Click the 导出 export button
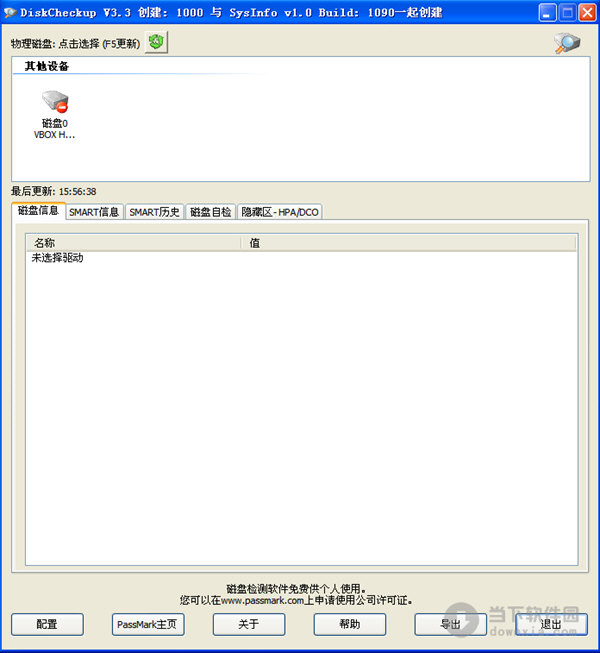This screenshot has width=600, height=653. click(x=450, y=624)
